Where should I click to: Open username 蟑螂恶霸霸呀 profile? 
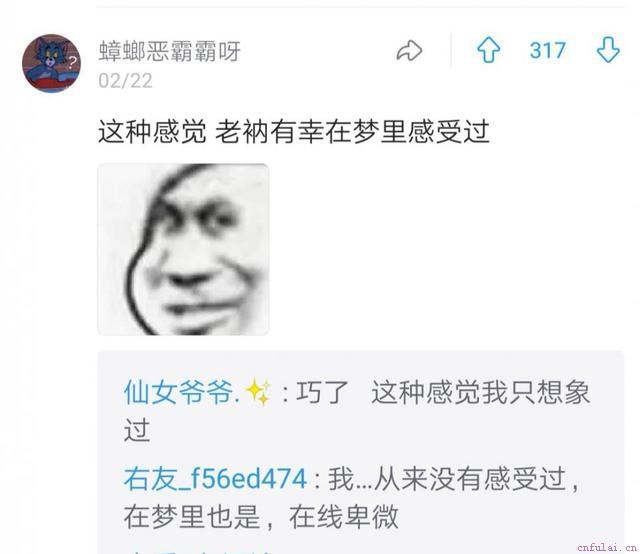(169, 51)
